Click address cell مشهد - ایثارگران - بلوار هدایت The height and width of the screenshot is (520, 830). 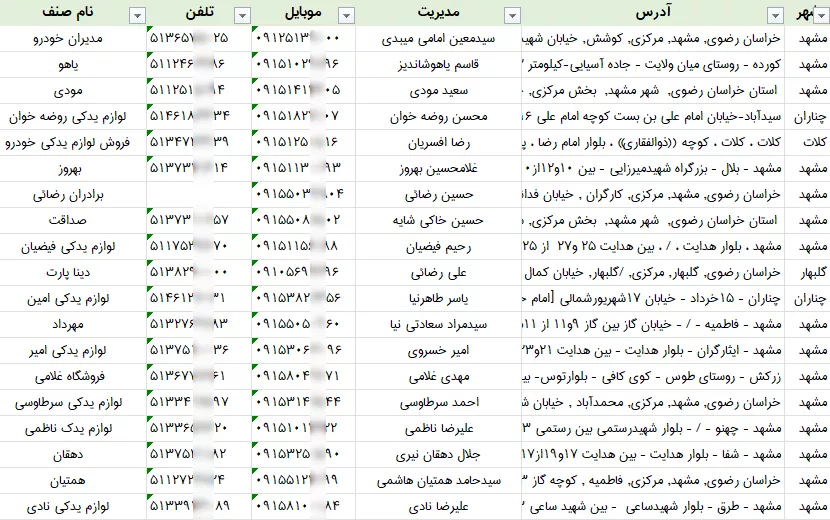[x=653, y=350]
